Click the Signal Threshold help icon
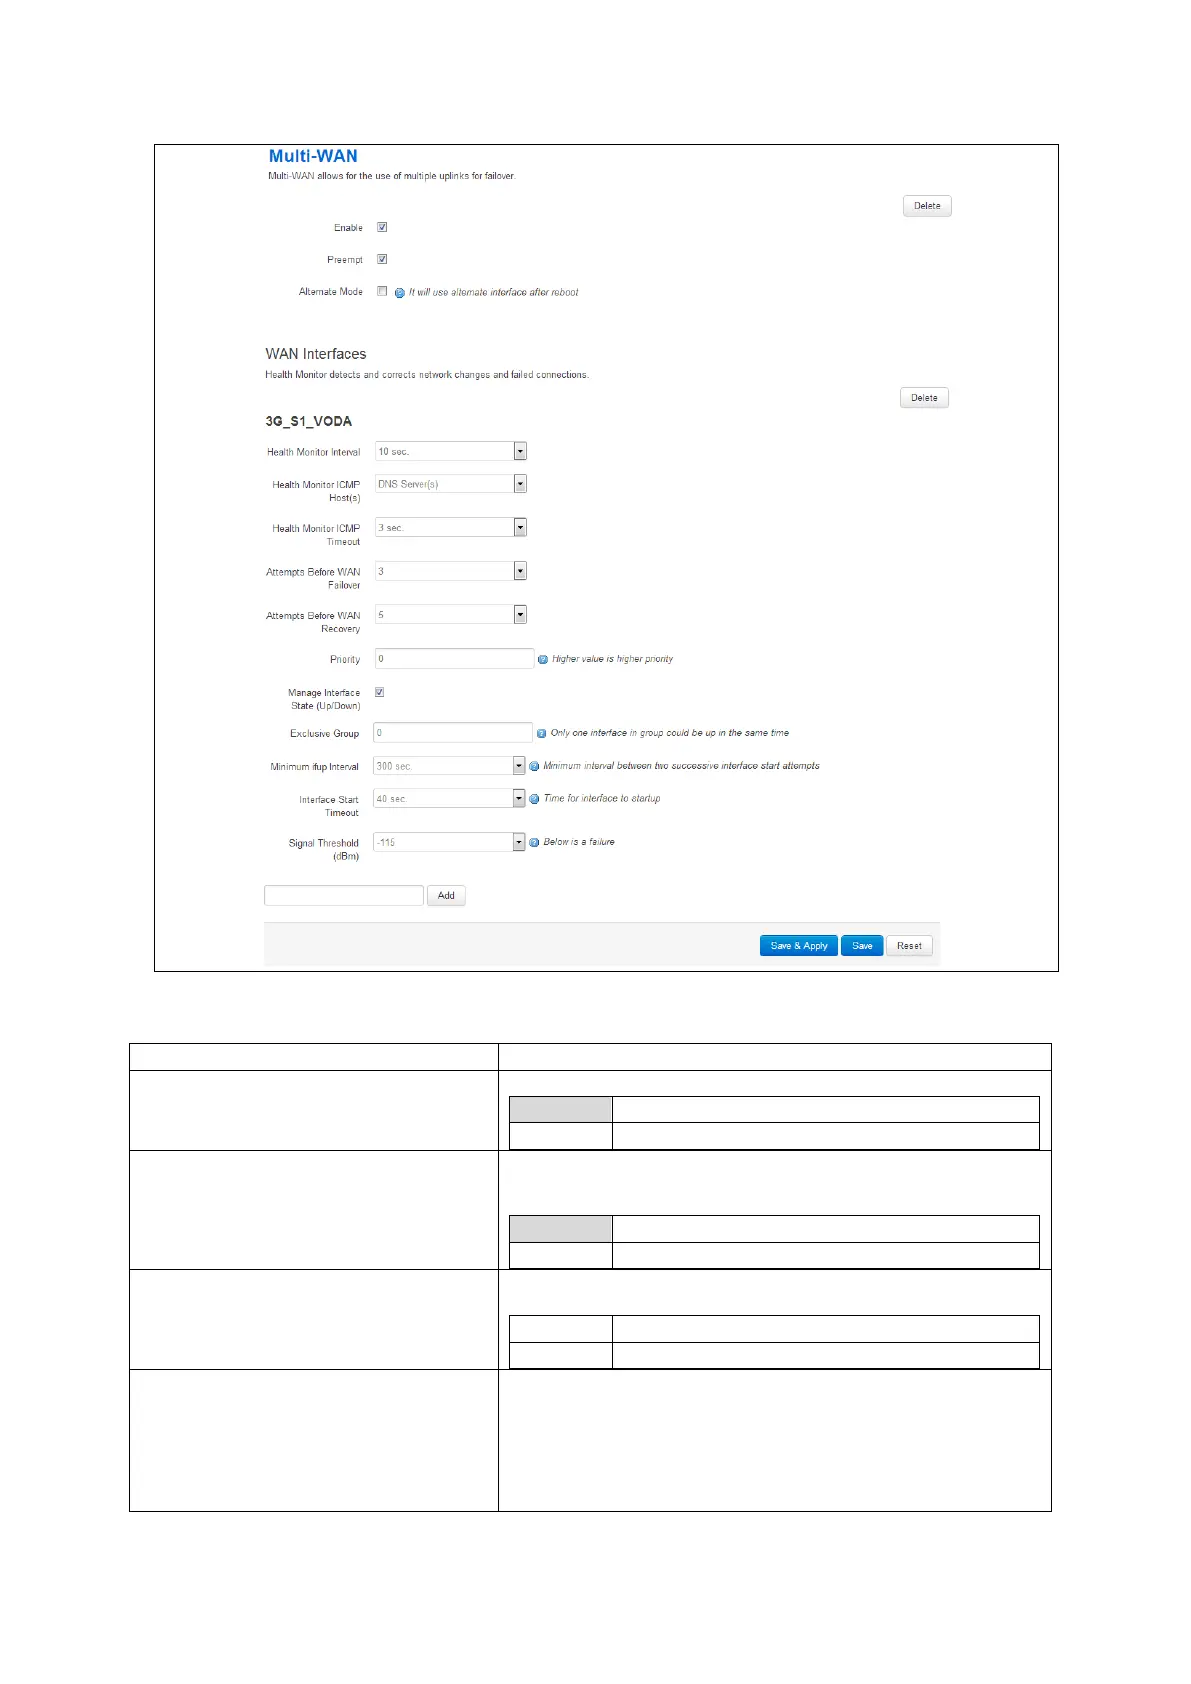This screenshot has height=1684, width=1191. coord(534,843)
